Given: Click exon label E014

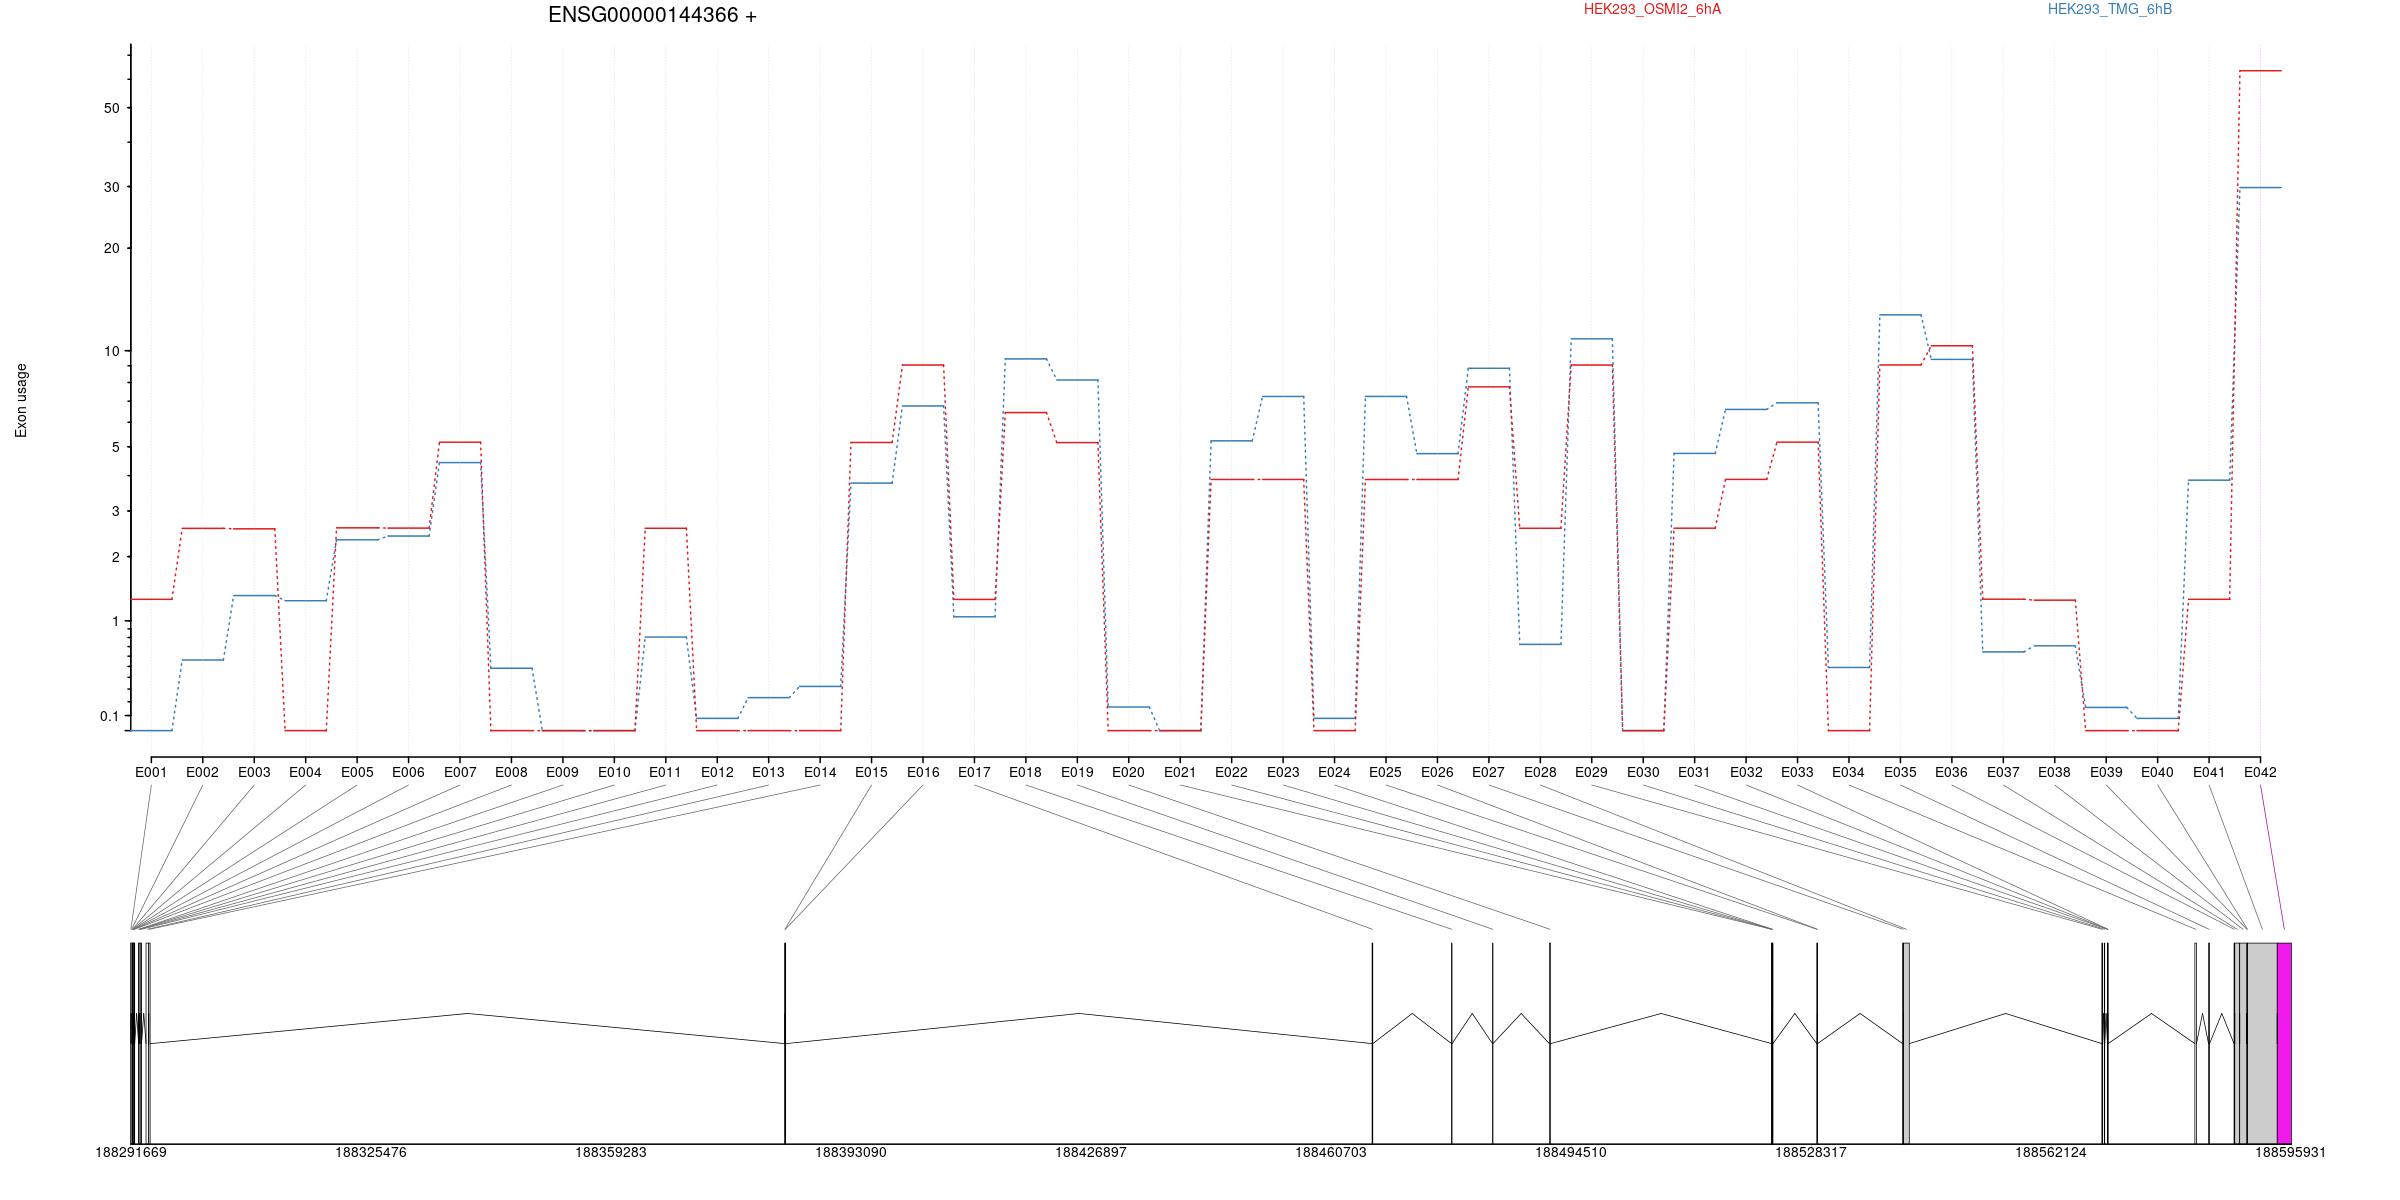Looking at the screenshot, I should tap(820, 772).
